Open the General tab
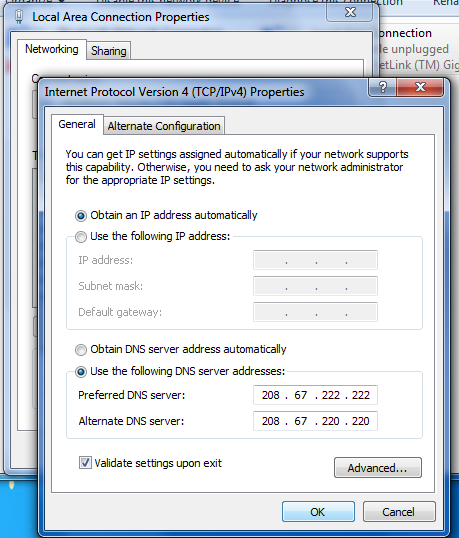Screen dimensions: 459x538 [x=77, y=124]
